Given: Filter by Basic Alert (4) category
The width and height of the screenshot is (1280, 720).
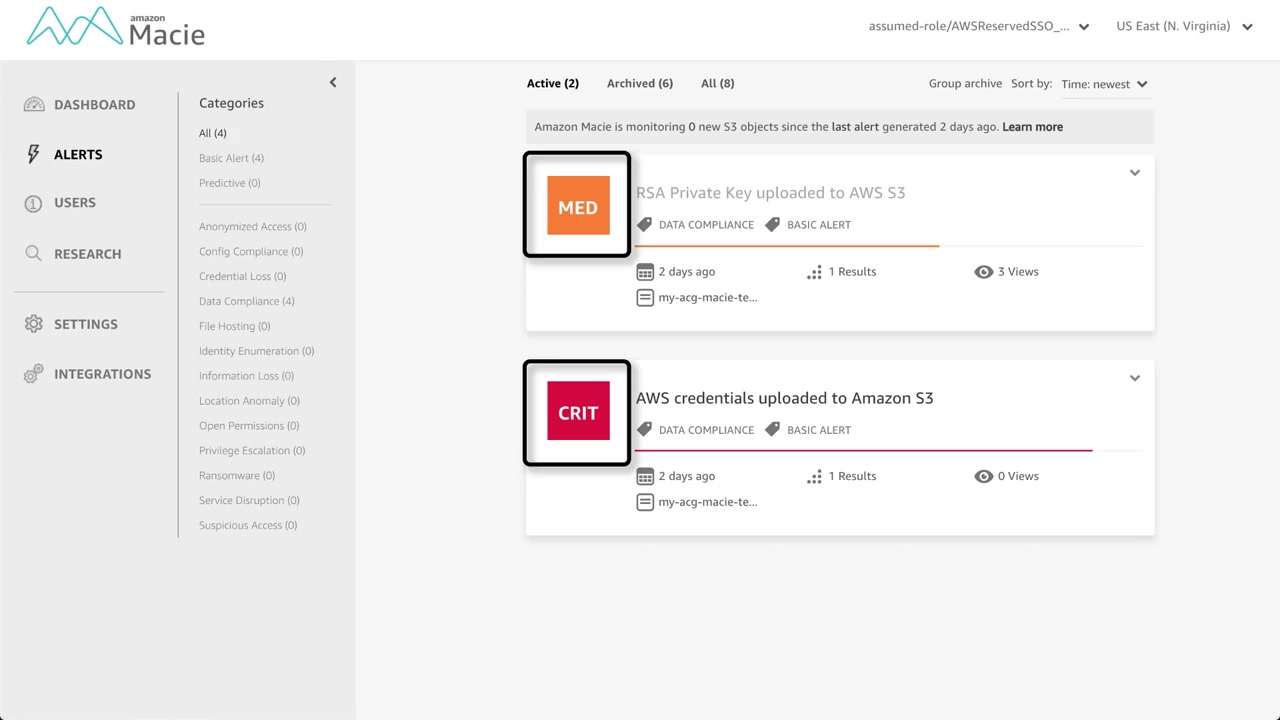Looking at the screenshot, I should [231, 158].
